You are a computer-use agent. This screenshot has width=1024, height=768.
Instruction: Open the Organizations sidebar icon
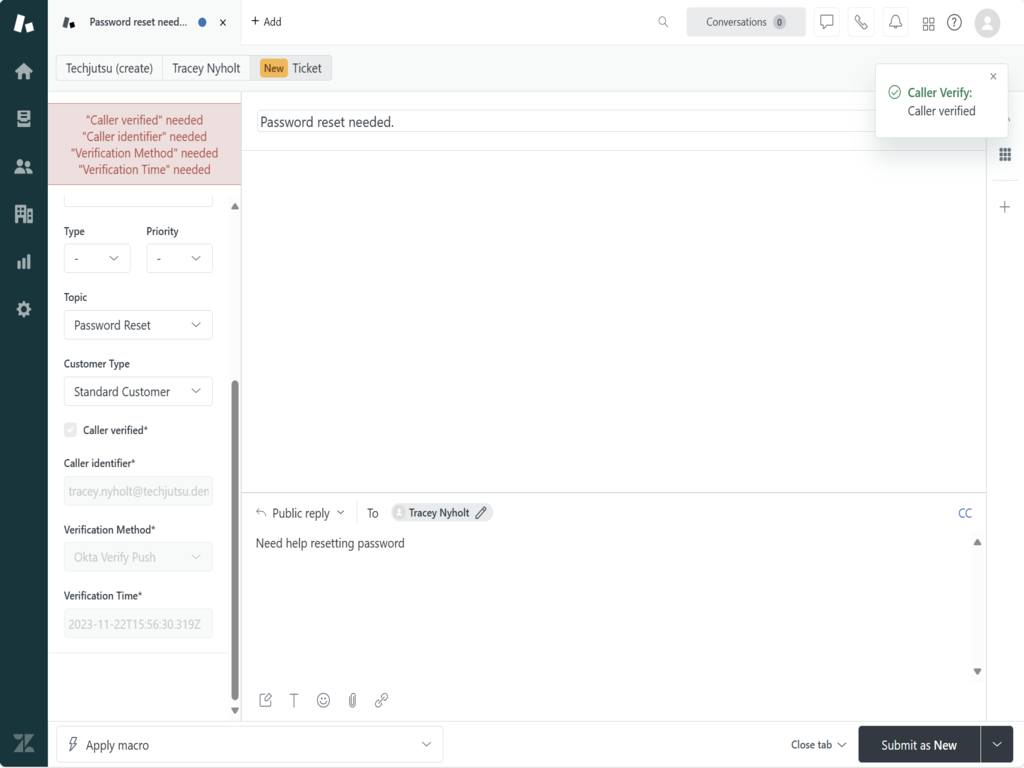pos(22,214)
